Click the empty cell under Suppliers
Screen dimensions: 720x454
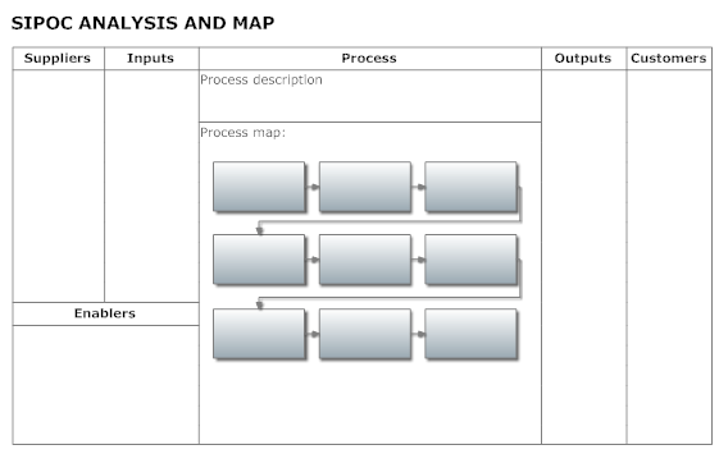click(x=57, y=185)
